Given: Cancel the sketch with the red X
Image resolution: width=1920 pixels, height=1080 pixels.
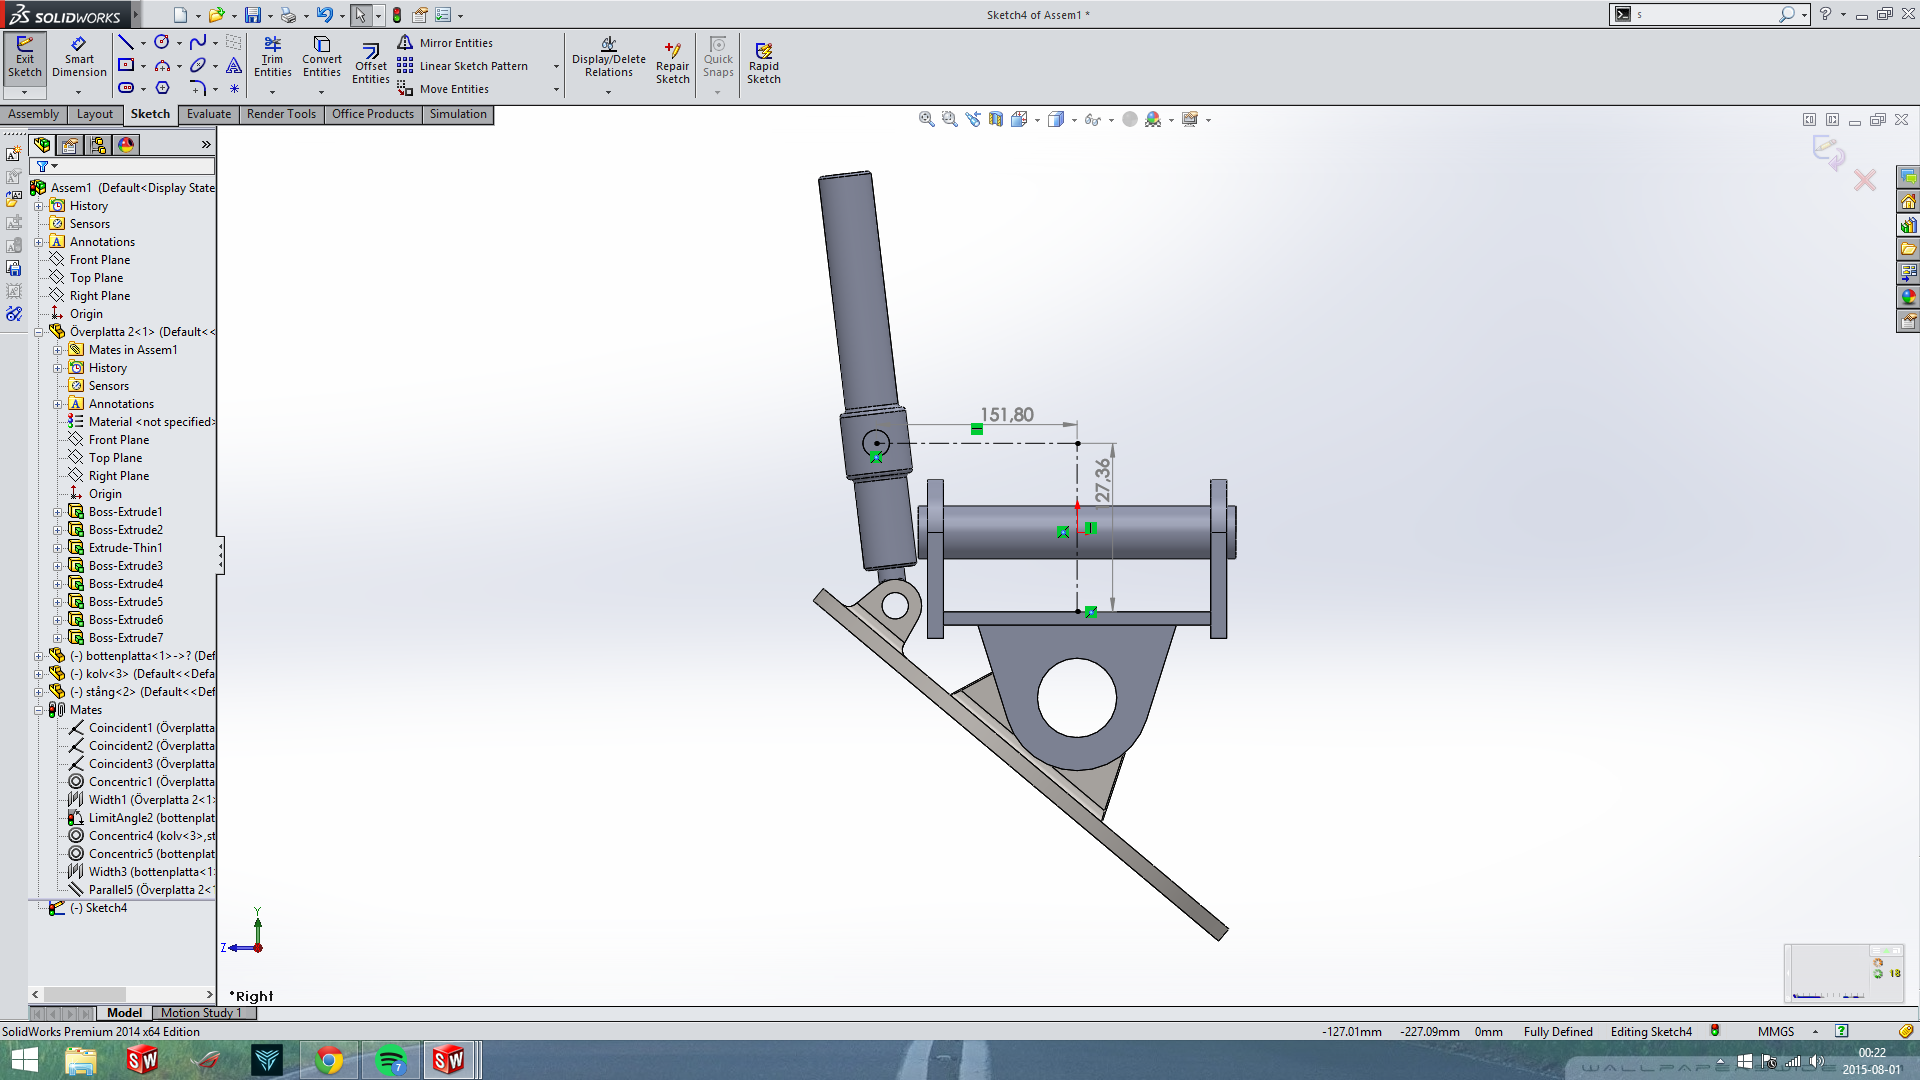Looking at the screenshot, I should [x=1864, y=181].
